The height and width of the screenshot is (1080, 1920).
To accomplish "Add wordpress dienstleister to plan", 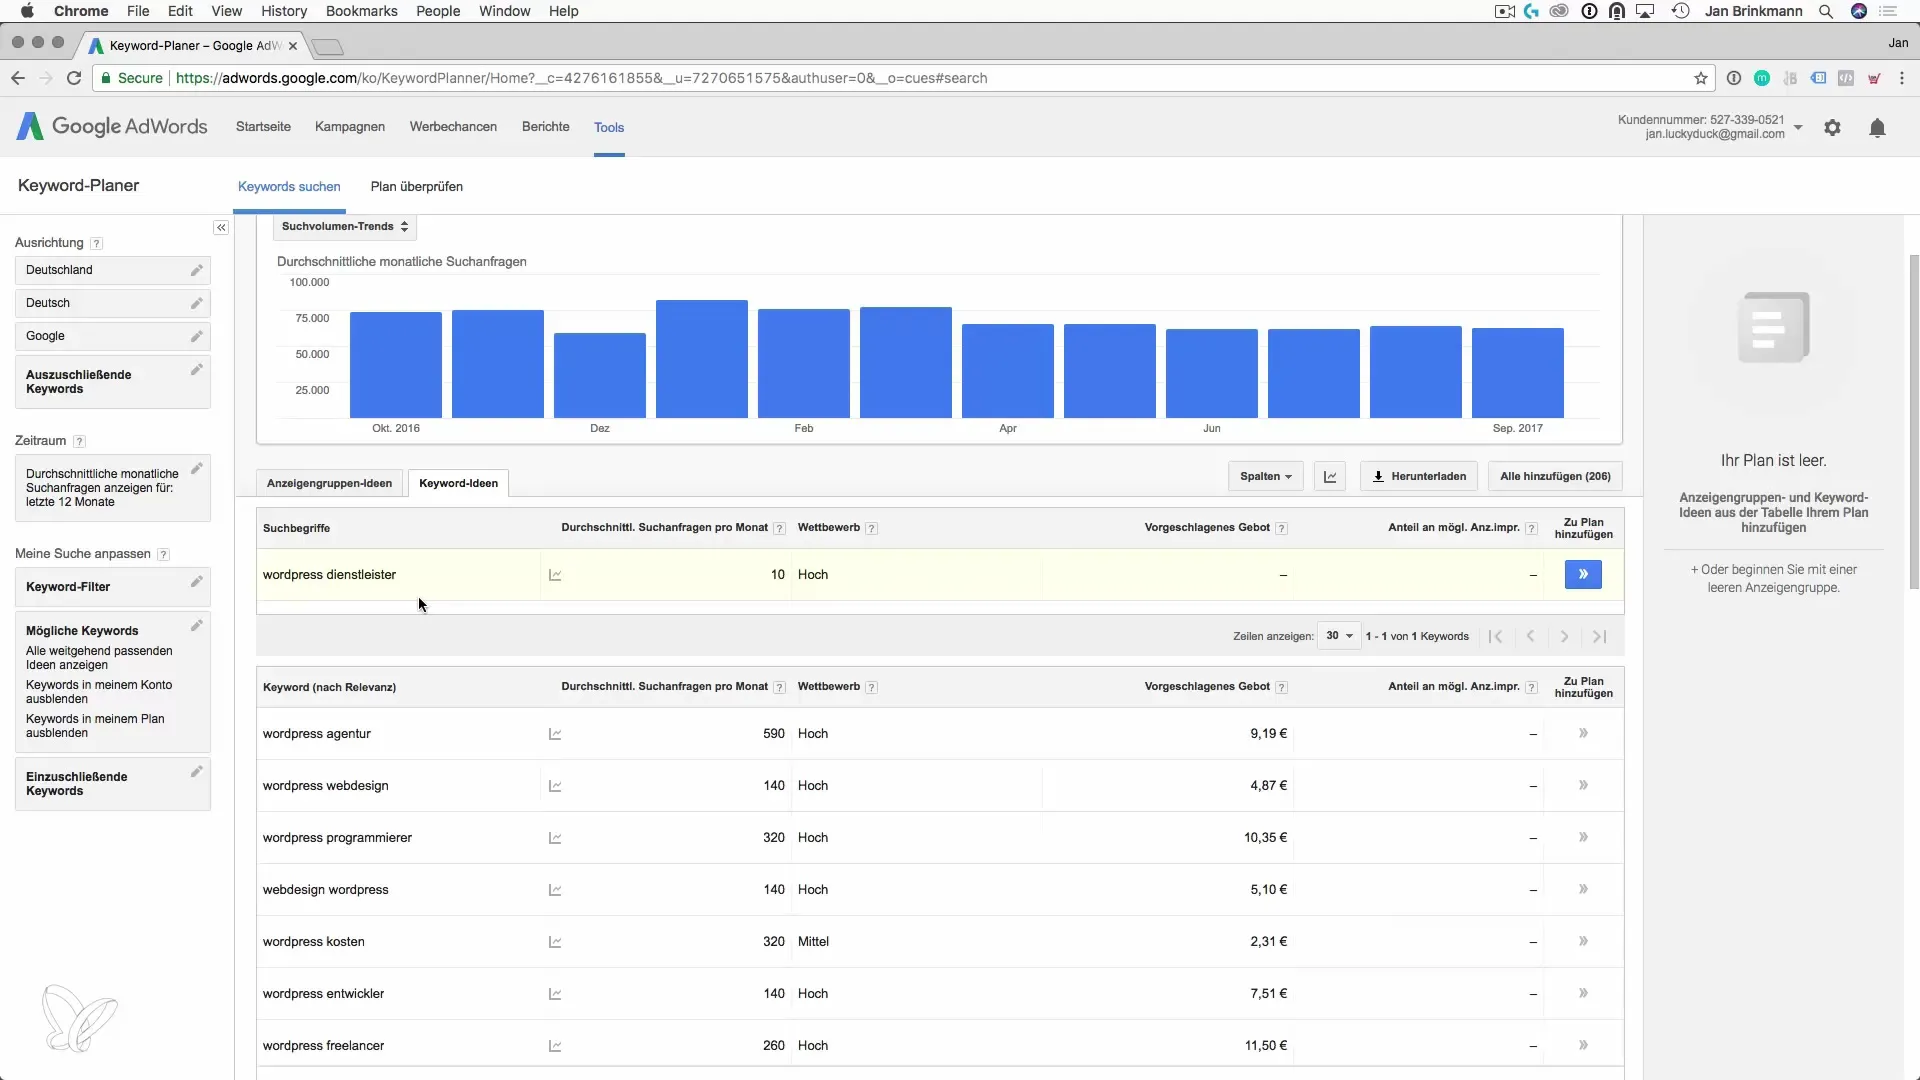I will click(x=1583, y=574).
